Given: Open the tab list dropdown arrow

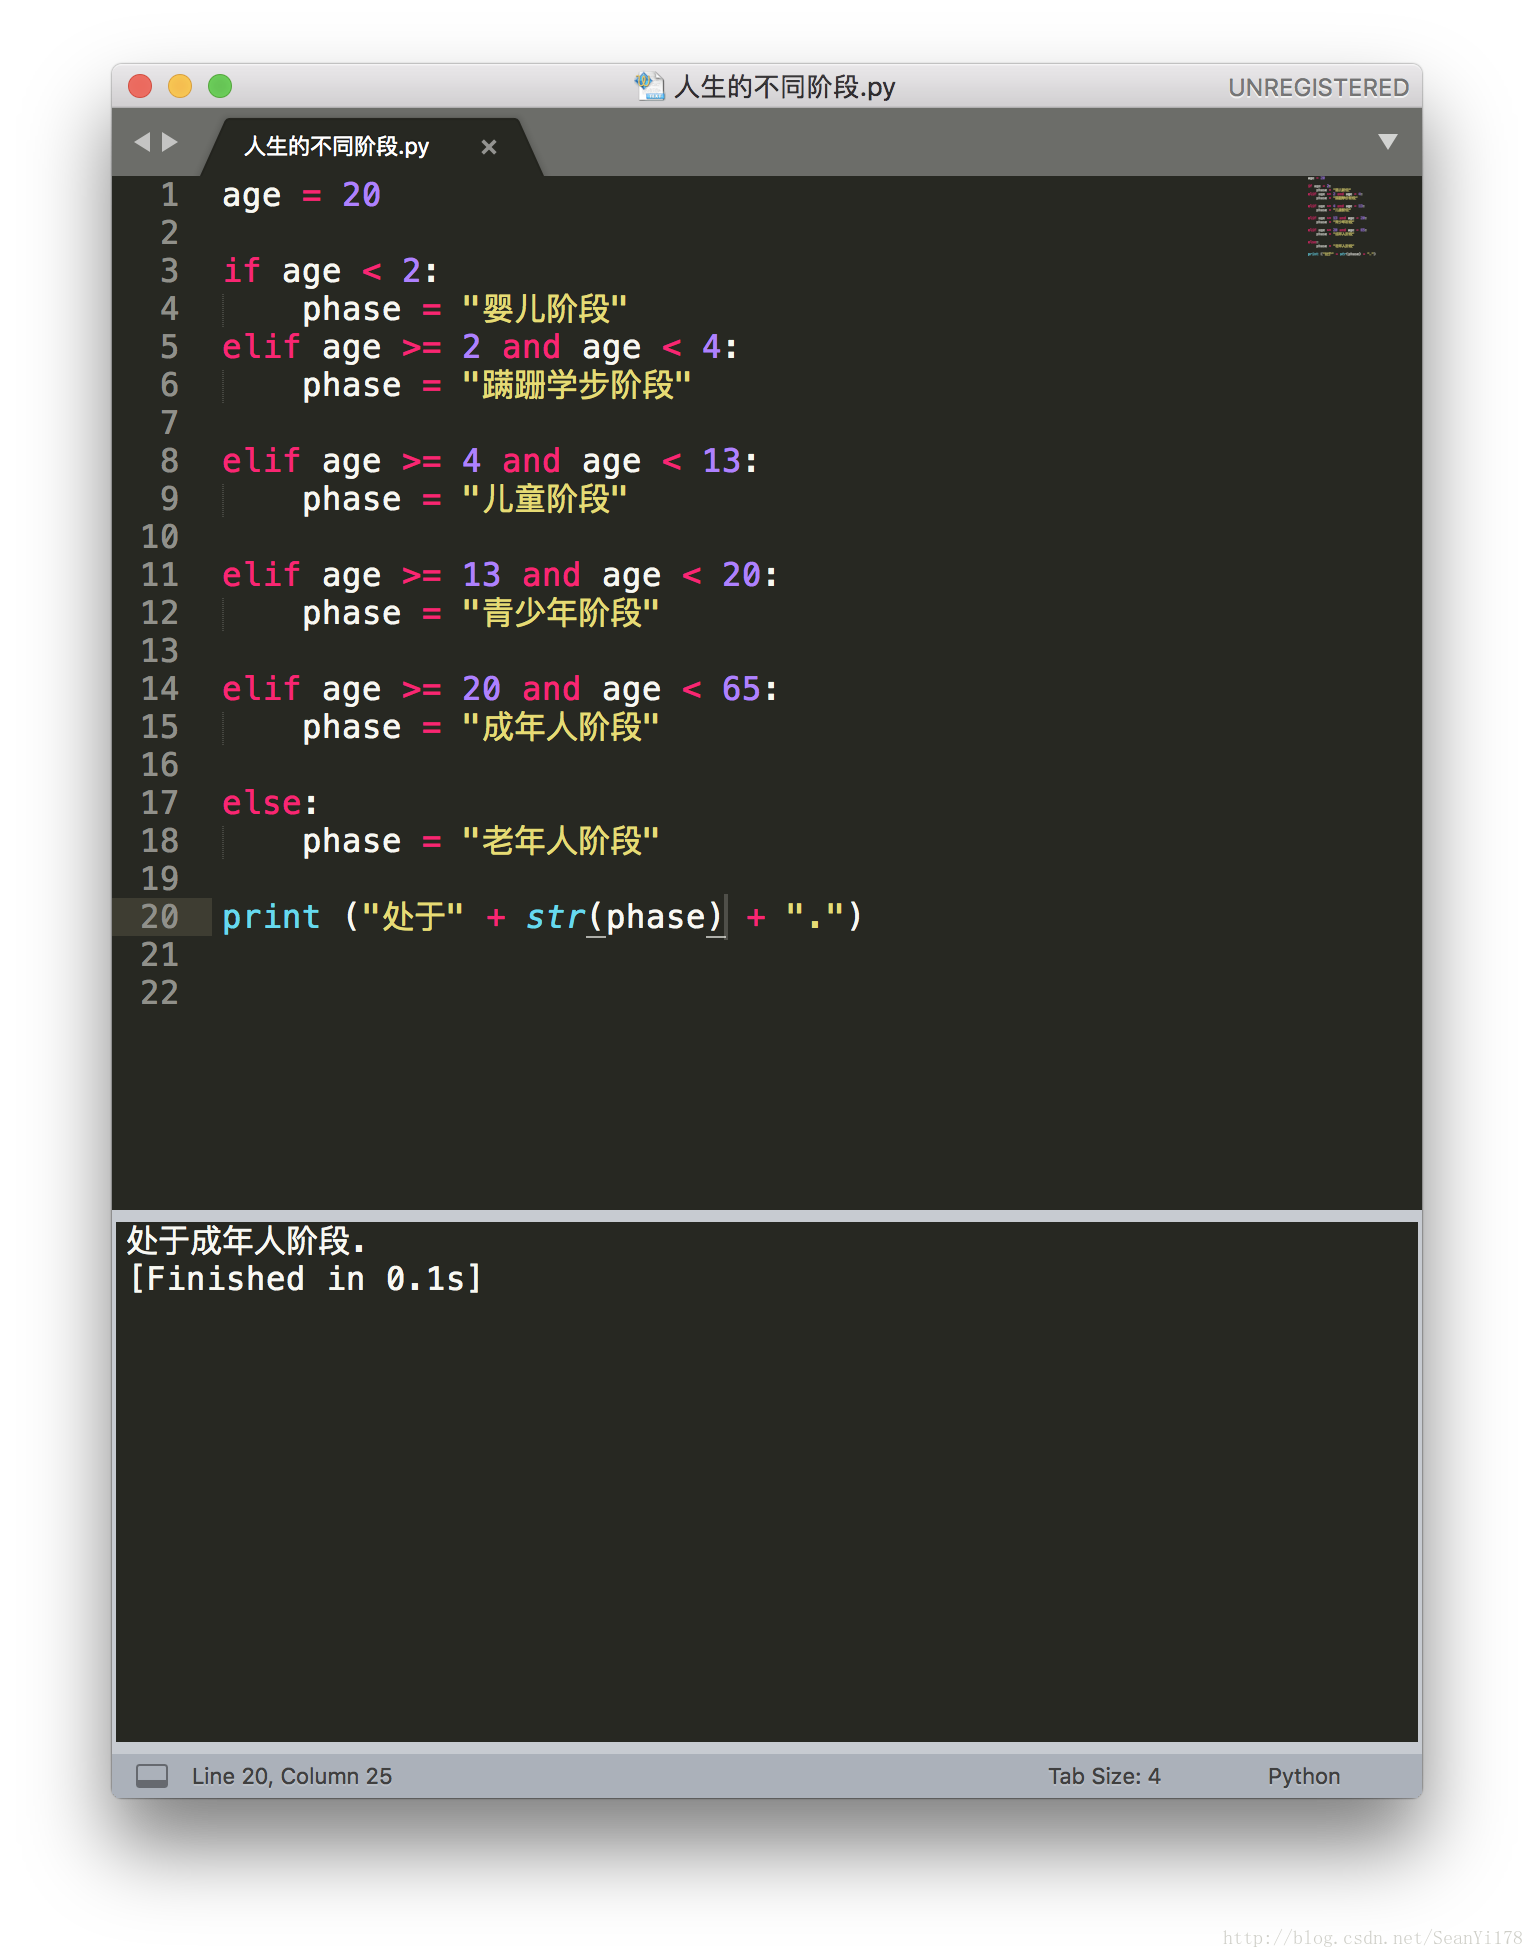Looking at the screenshot, I should click(x=1387, y=142).
